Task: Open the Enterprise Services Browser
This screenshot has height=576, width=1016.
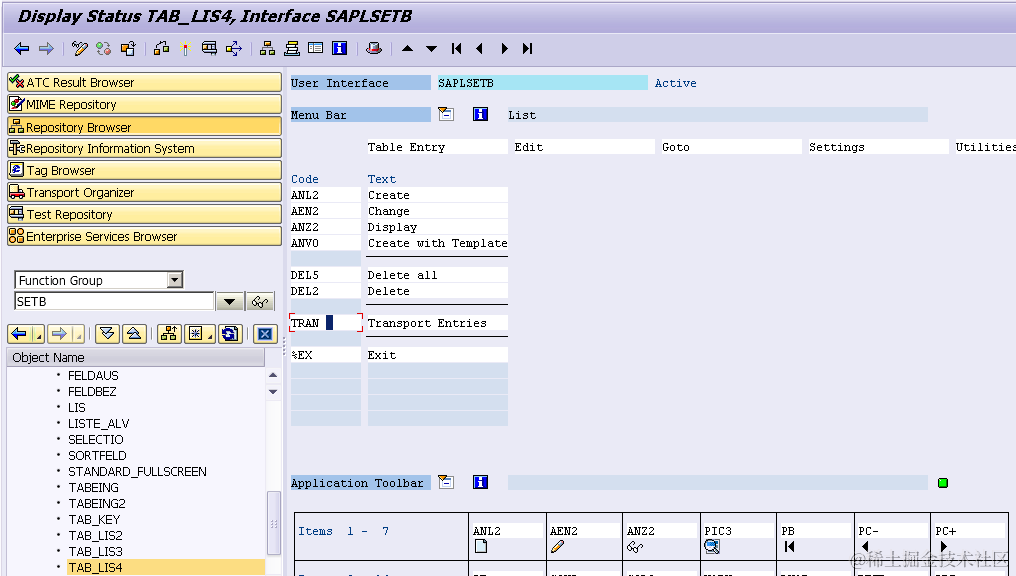Action: (x=144, y=236)
